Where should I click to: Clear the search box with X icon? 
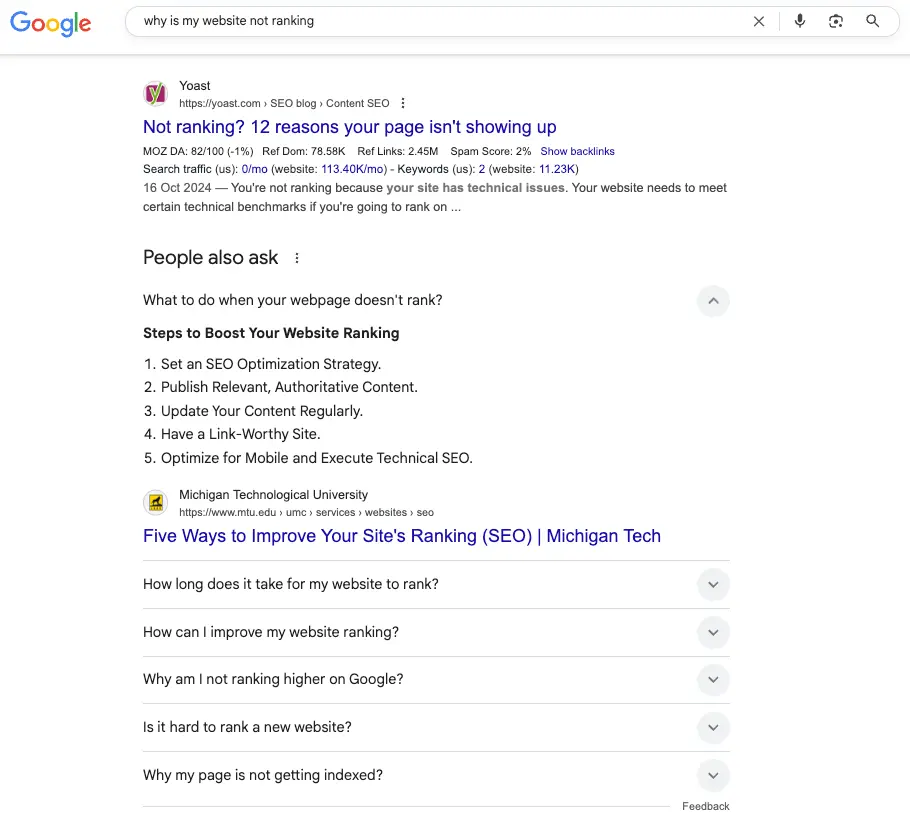pos(759,21)
